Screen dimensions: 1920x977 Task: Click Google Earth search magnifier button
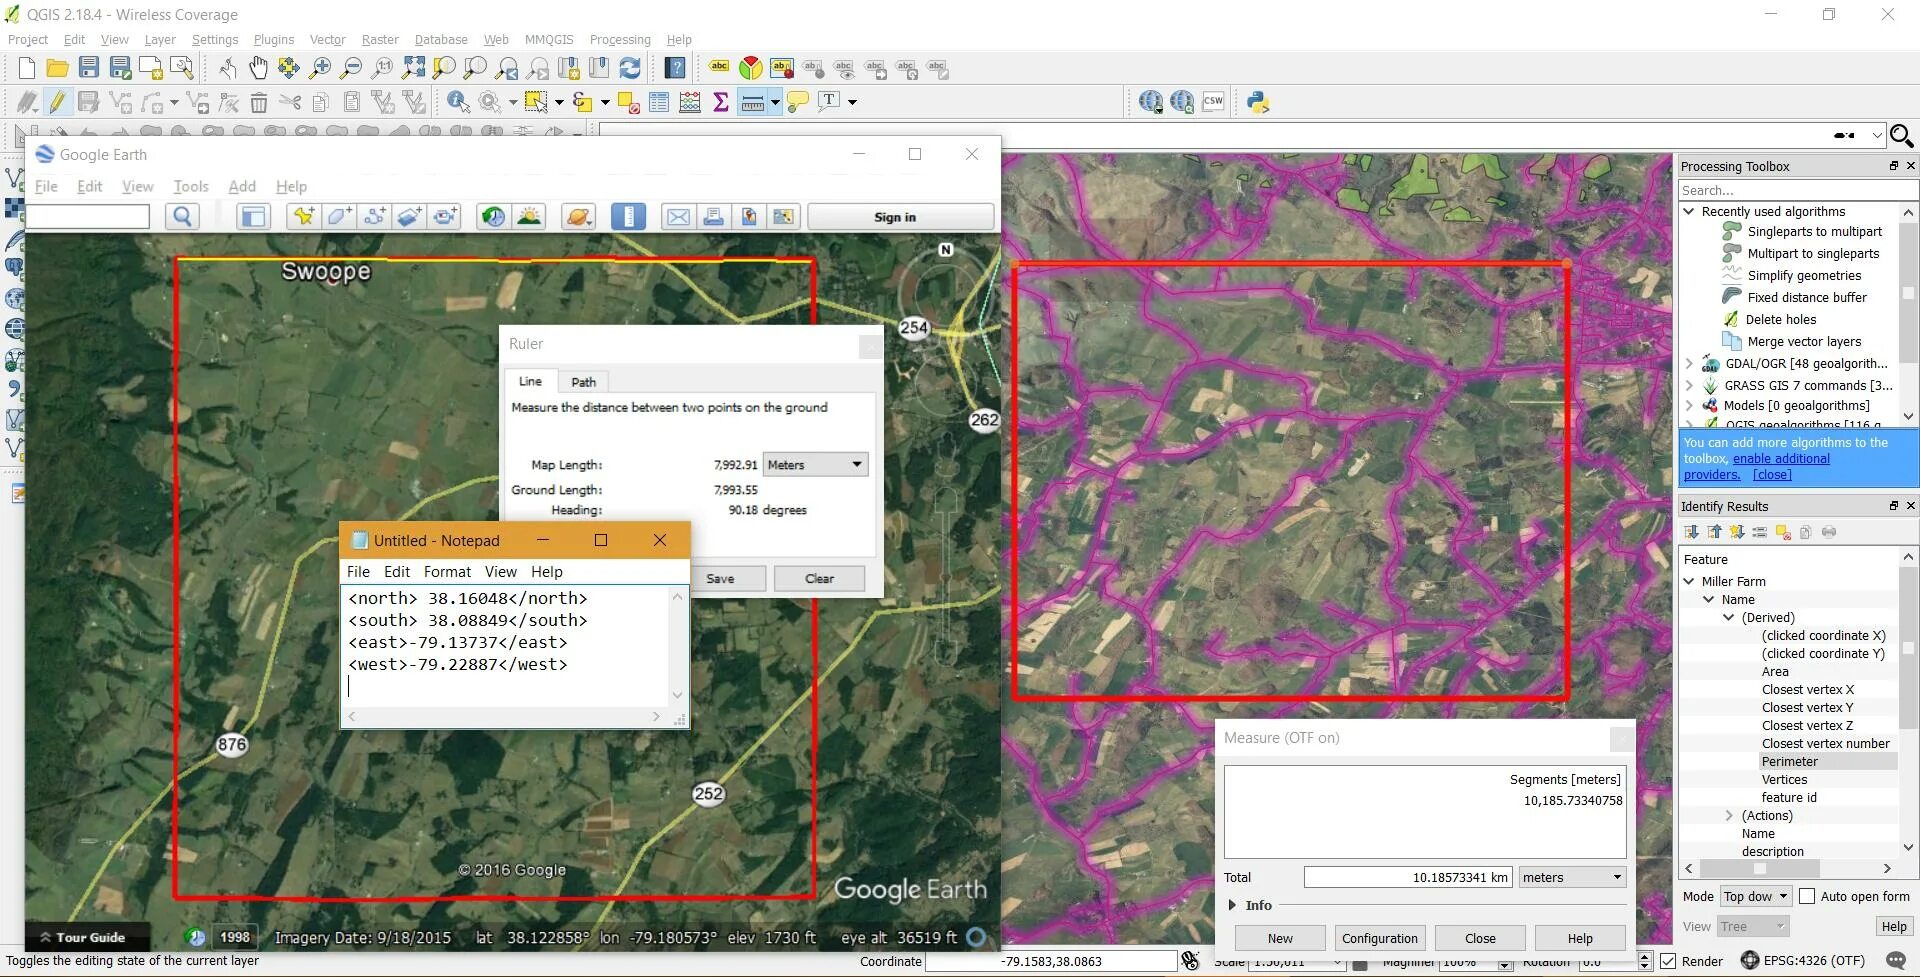(182, 216)
